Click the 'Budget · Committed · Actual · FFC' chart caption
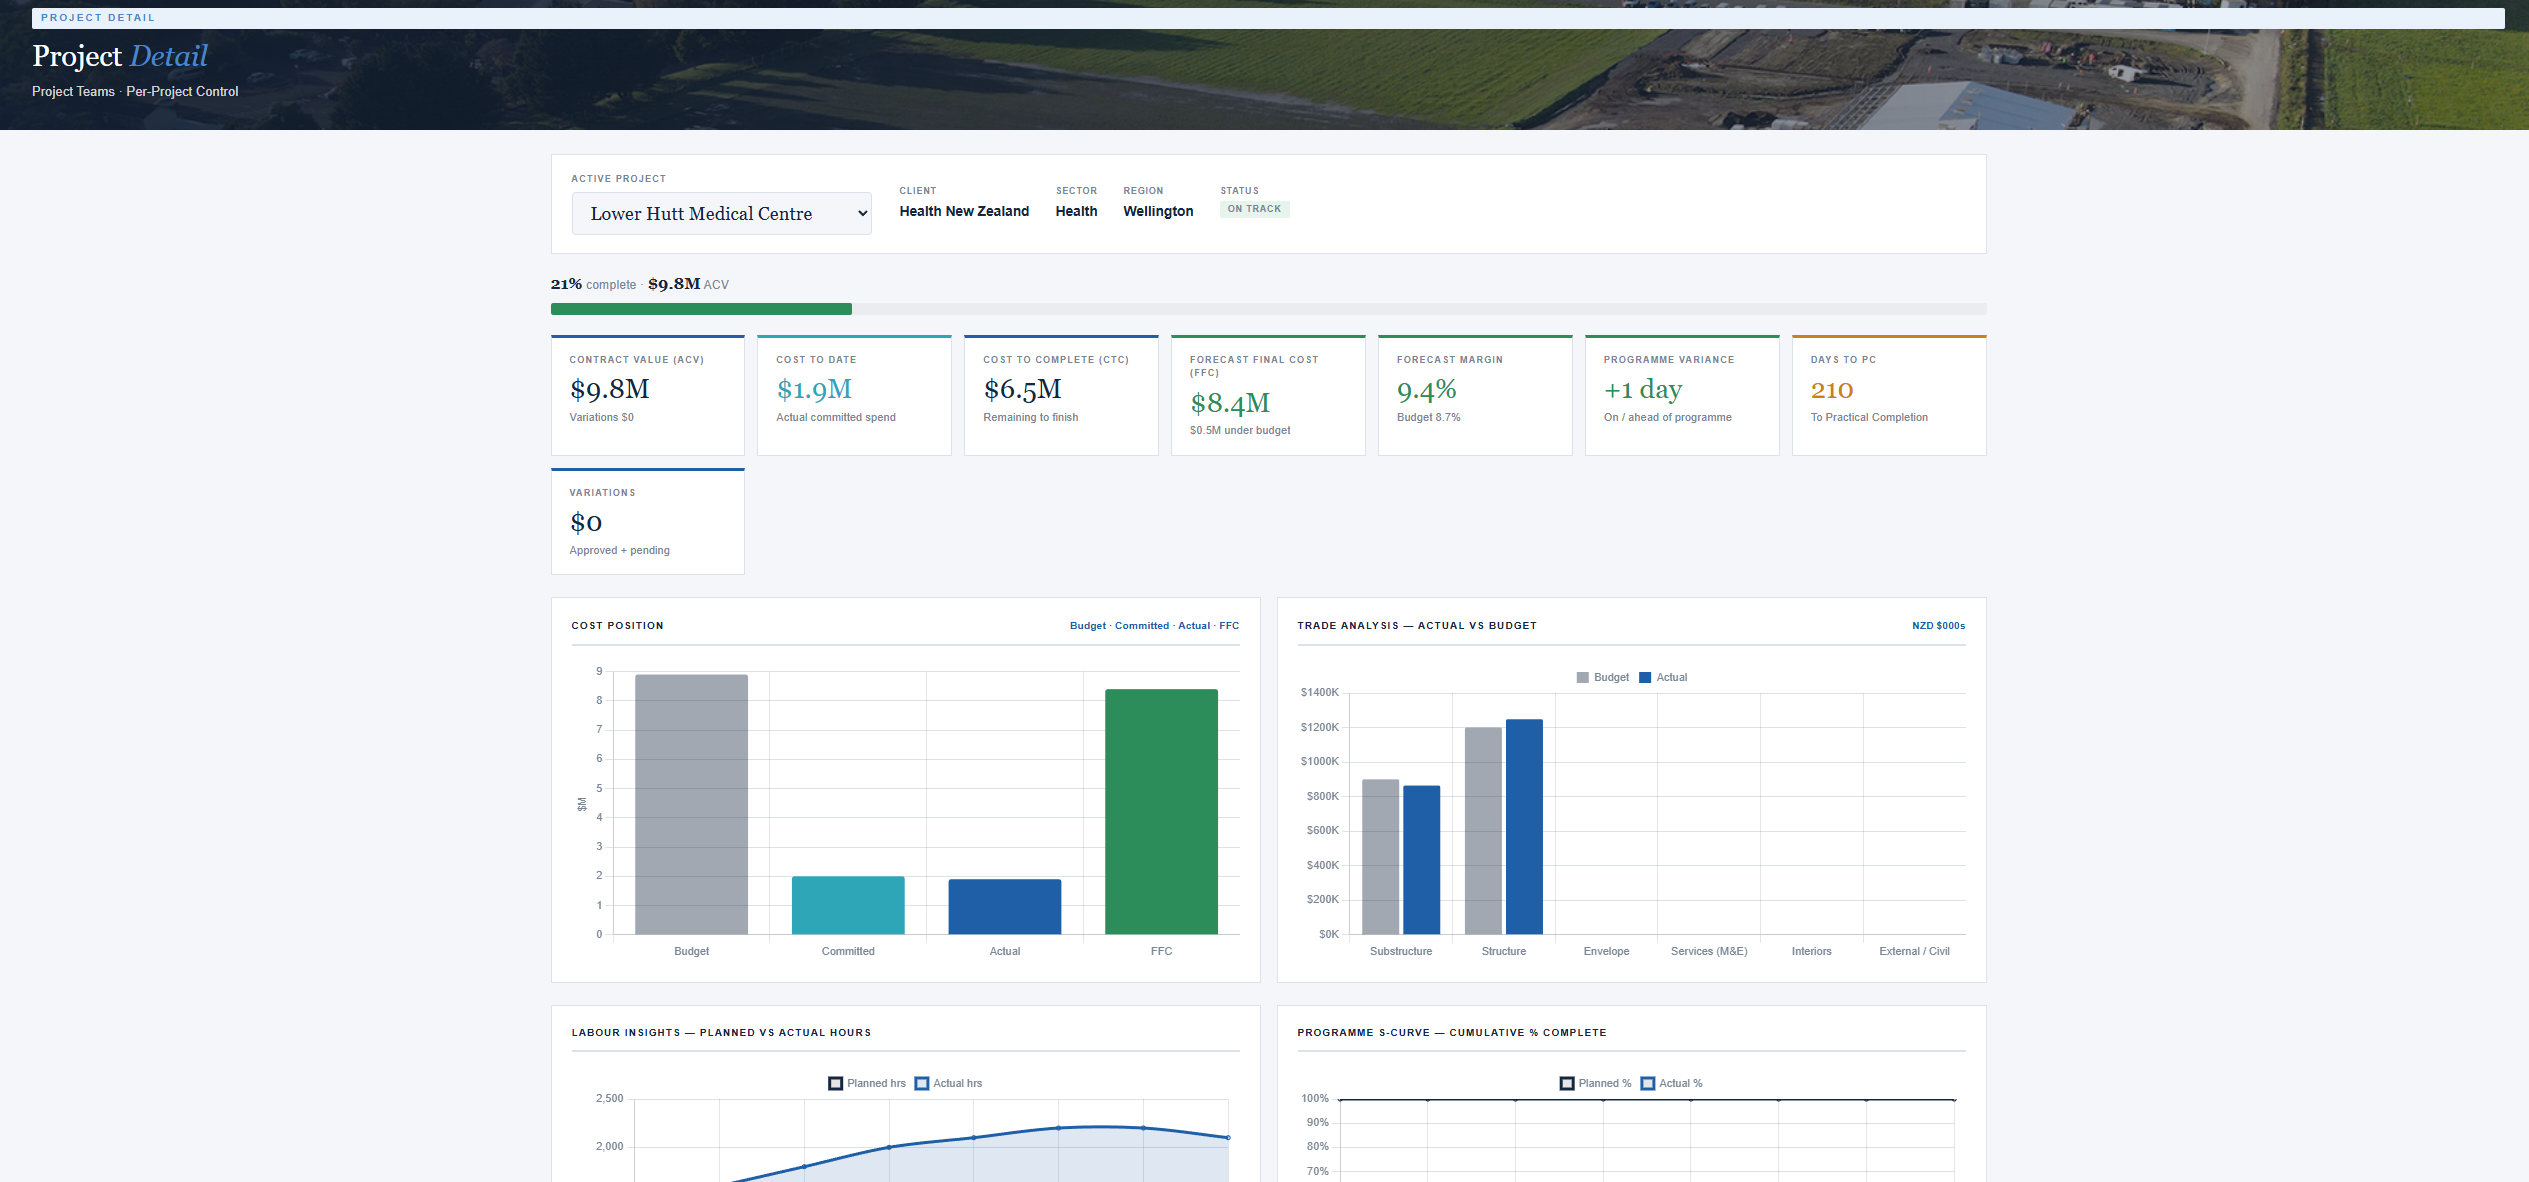The height and width of the screenshot is (1182, 2529). pyautogui.click(x=1154, y=626)
